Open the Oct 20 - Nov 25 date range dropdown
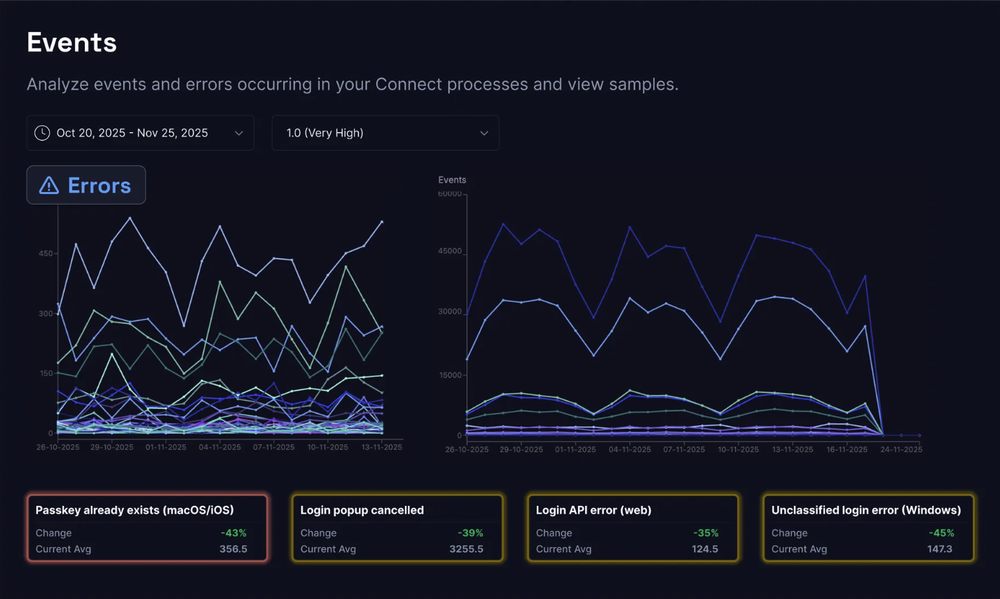The image size is (1000, 599). click(140, 133)
